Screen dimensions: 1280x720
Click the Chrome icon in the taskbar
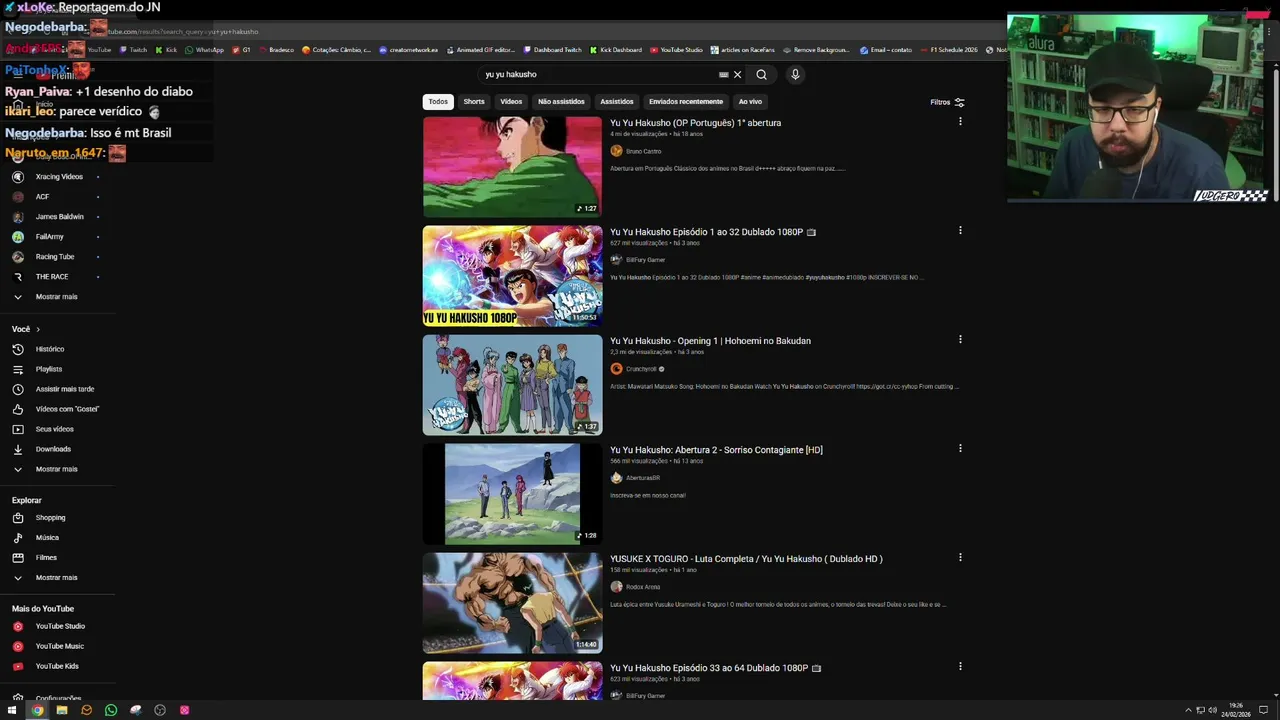(x=37, y=710)
